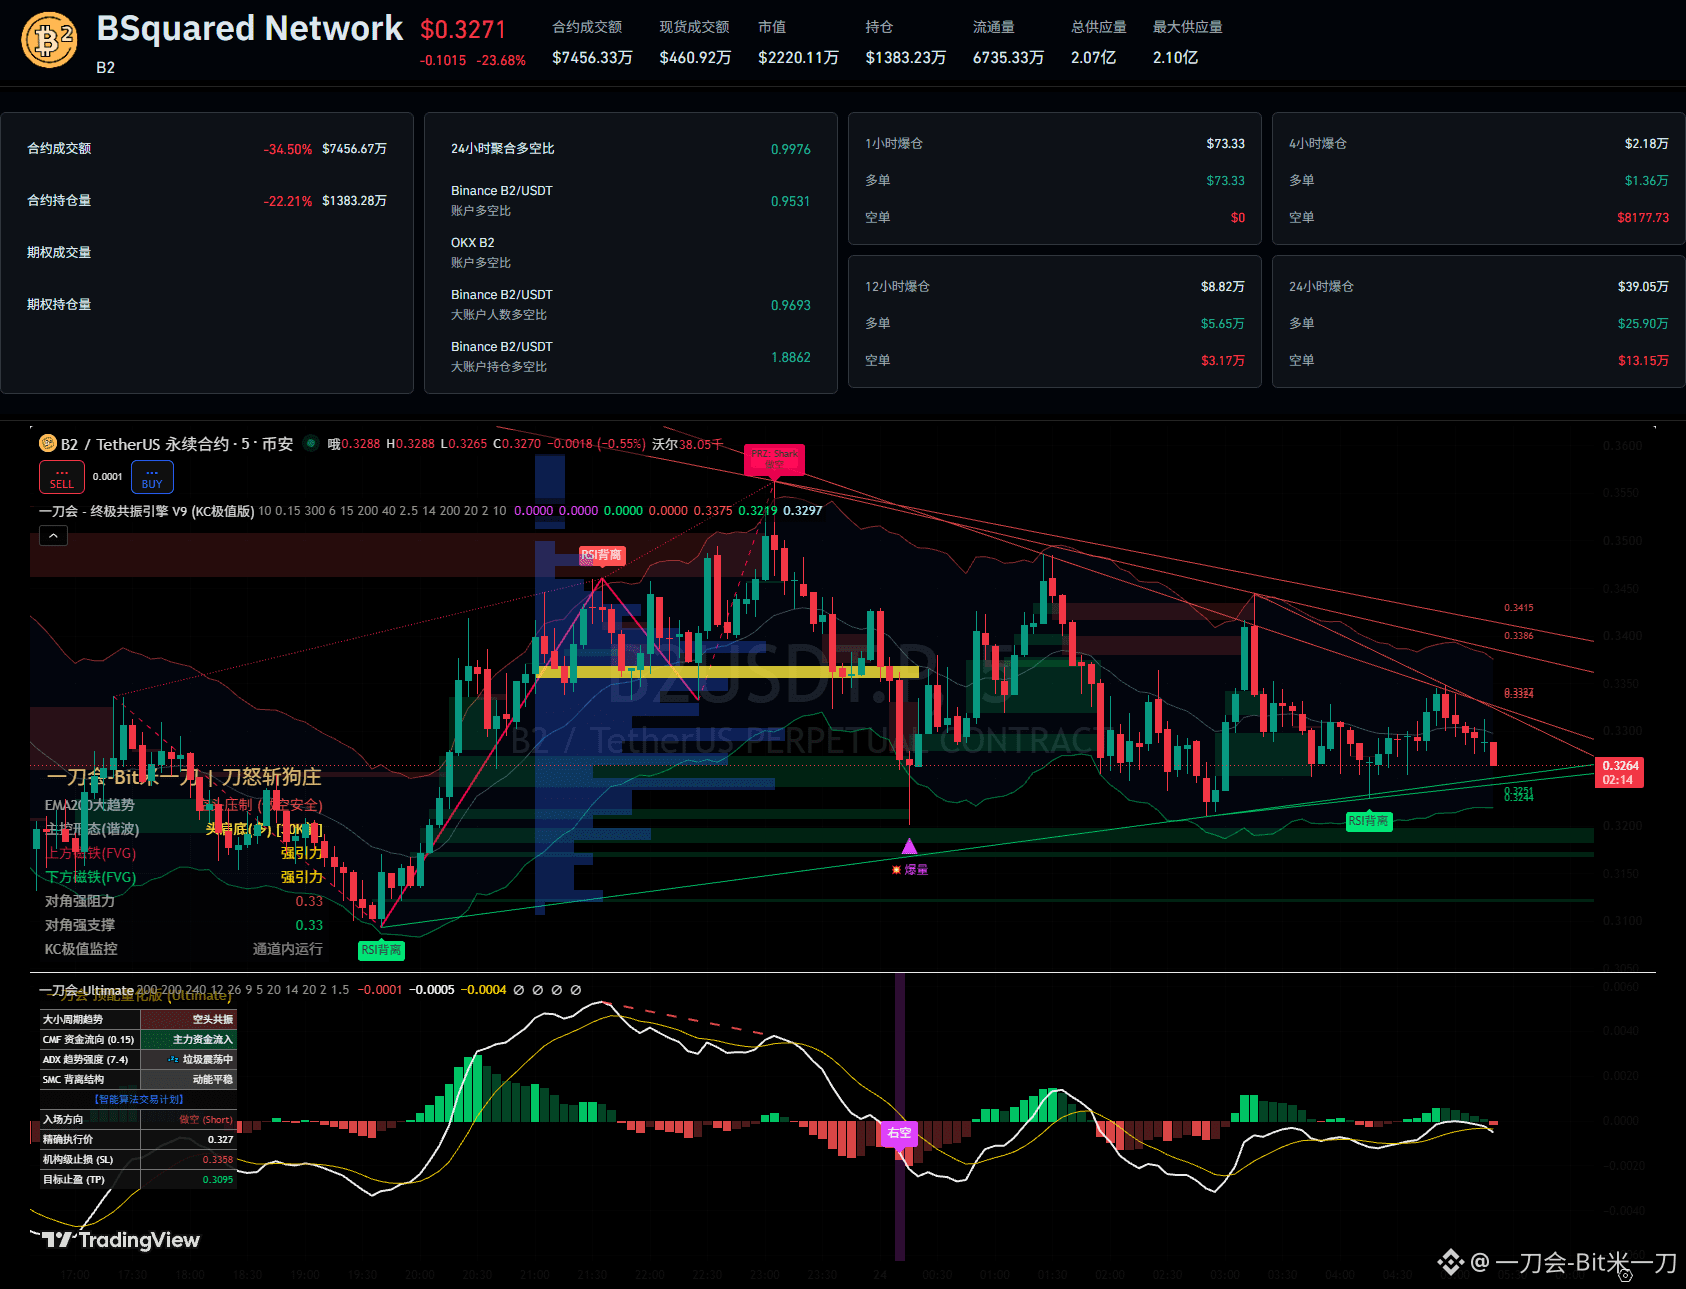Click the last ⊘ icon in Ultimate legend
The height and width of the screenshot is (1289, 1686).
pos(575,990)
